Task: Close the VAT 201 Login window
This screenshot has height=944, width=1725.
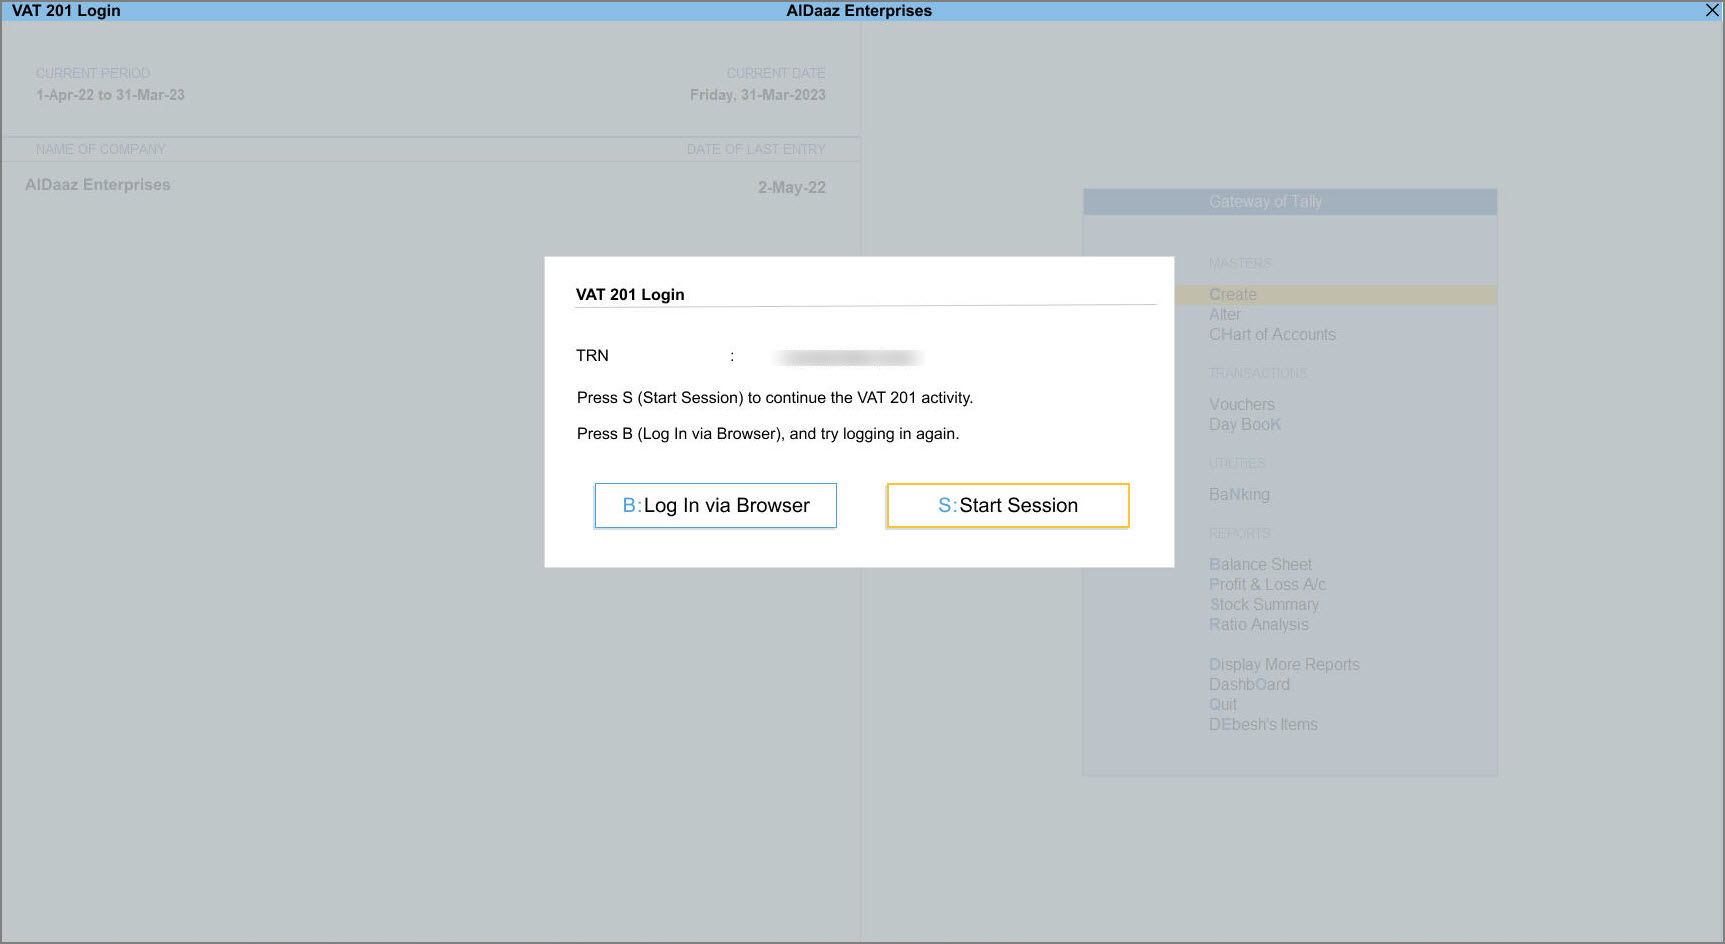Action: [1711, 10]
